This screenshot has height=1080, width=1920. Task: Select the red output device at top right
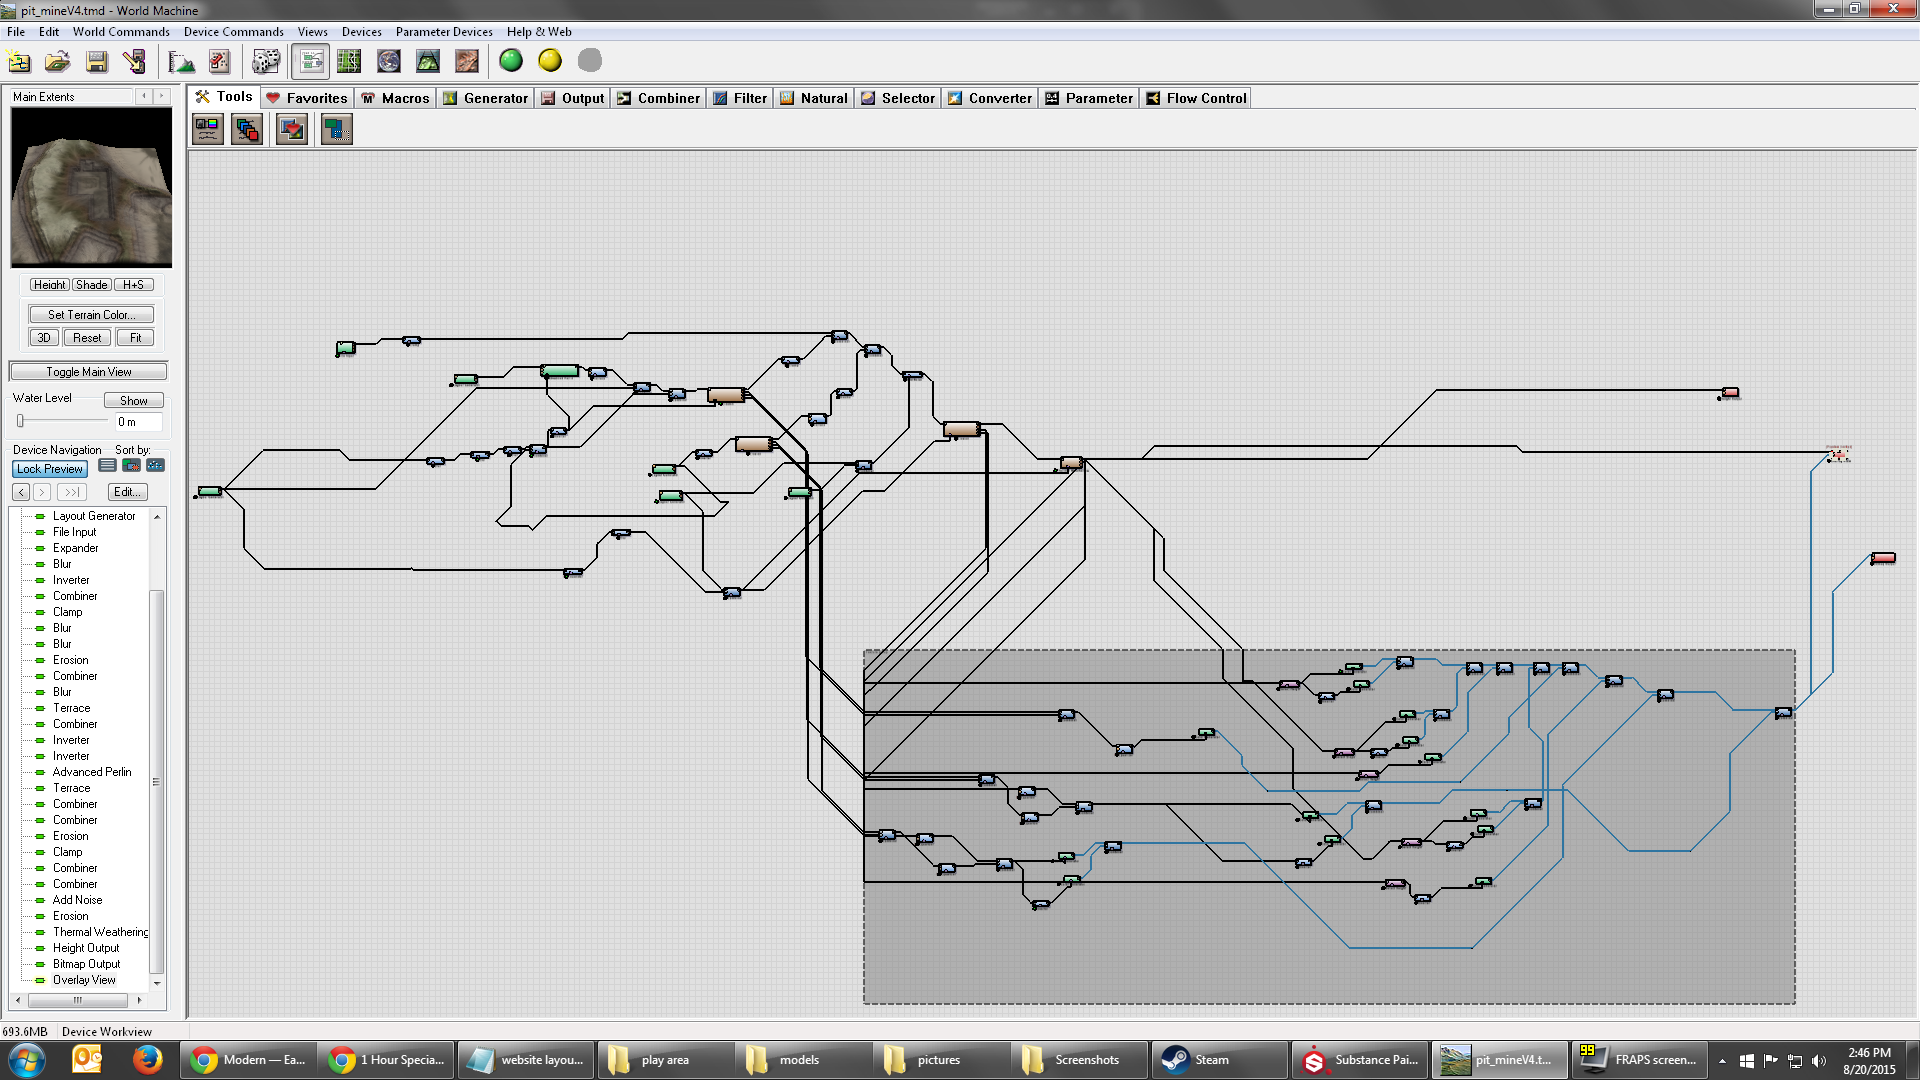click(1730, 393)
